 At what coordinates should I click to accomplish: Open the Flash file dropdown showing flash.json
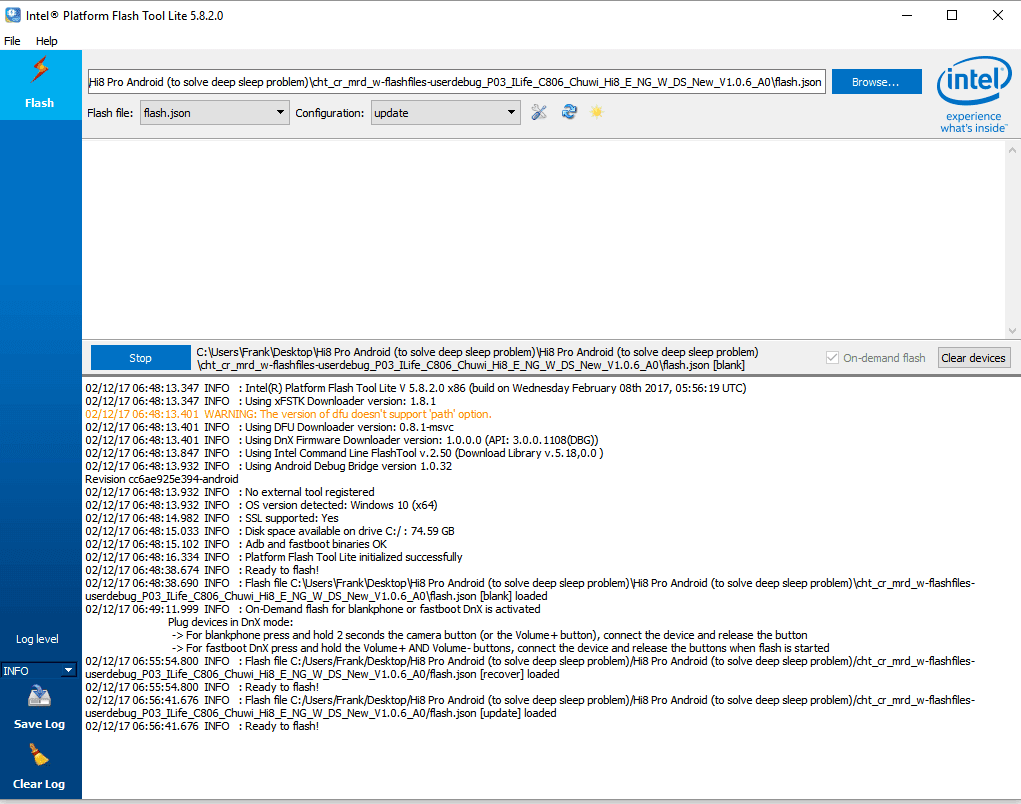(x=214, y=113)
